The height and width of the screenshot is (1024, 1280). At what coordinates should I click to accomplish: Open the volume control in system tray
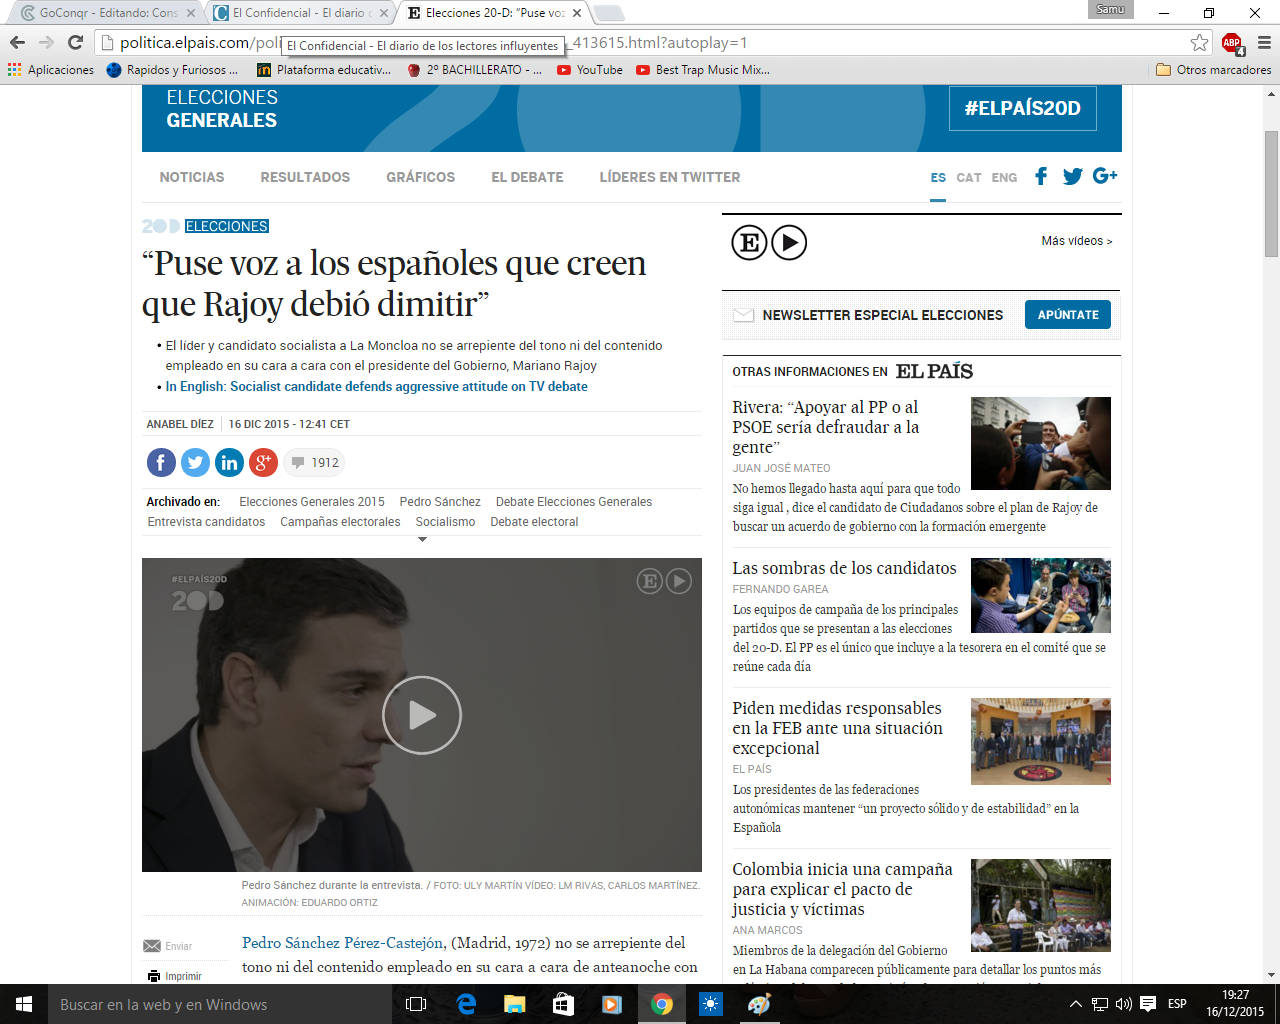(1123, 1004)
